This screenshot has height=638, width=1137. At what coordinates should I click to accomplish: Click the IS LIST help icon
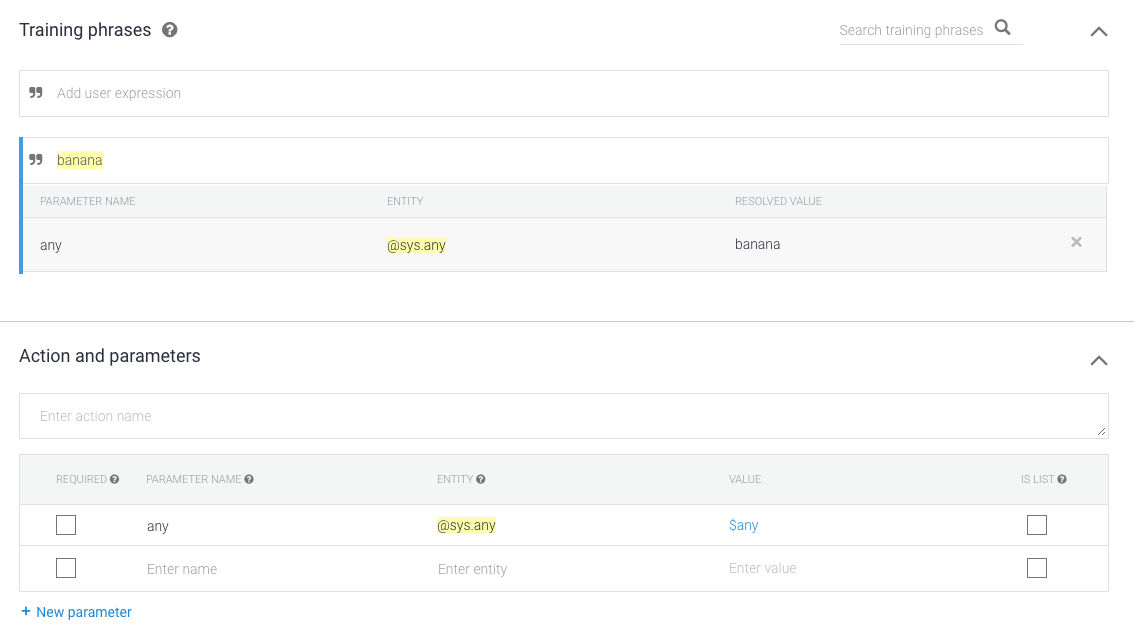(x=1062, y=479)
